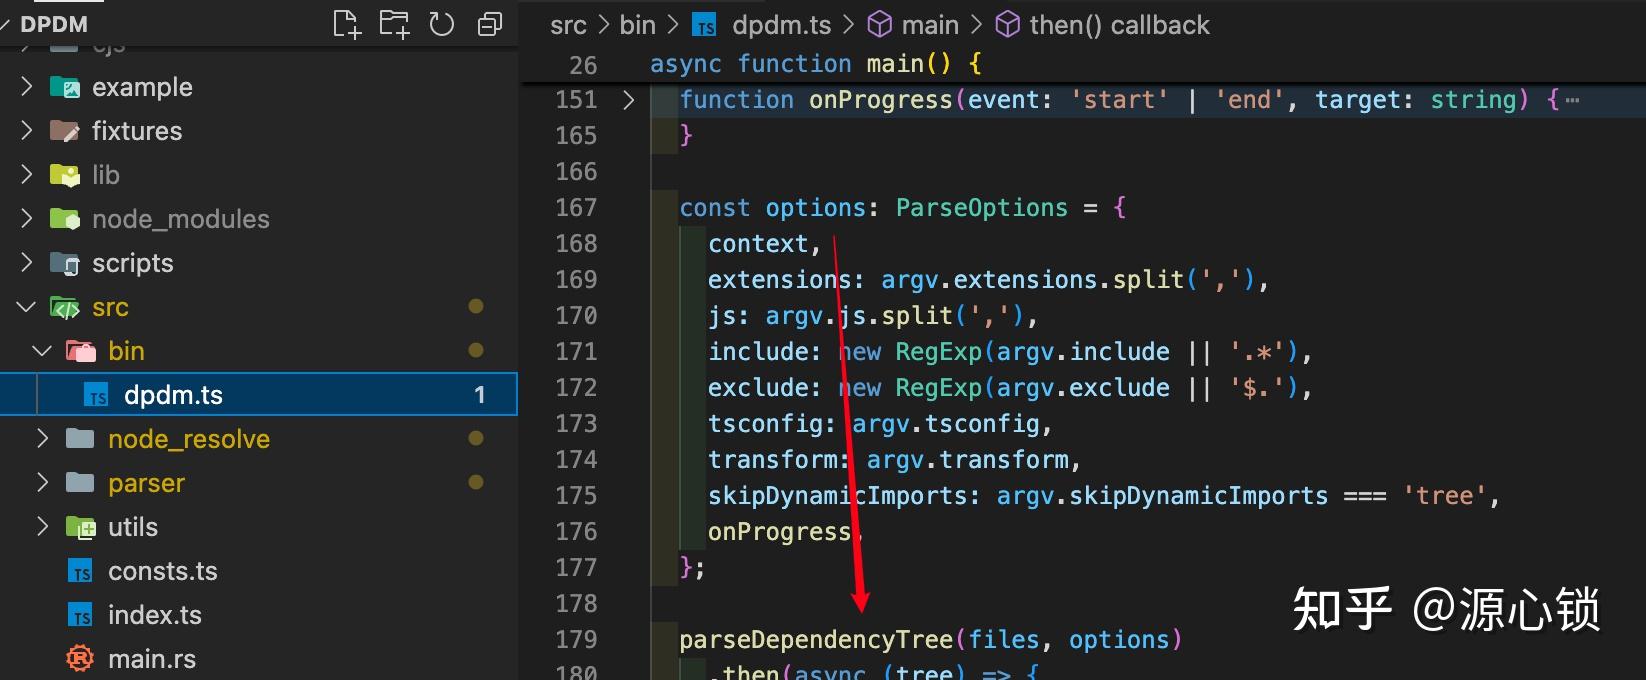Viewport: 1646px width, 680px height.
Task: Click the New File icon in explorer header
Action: [346, 24]
